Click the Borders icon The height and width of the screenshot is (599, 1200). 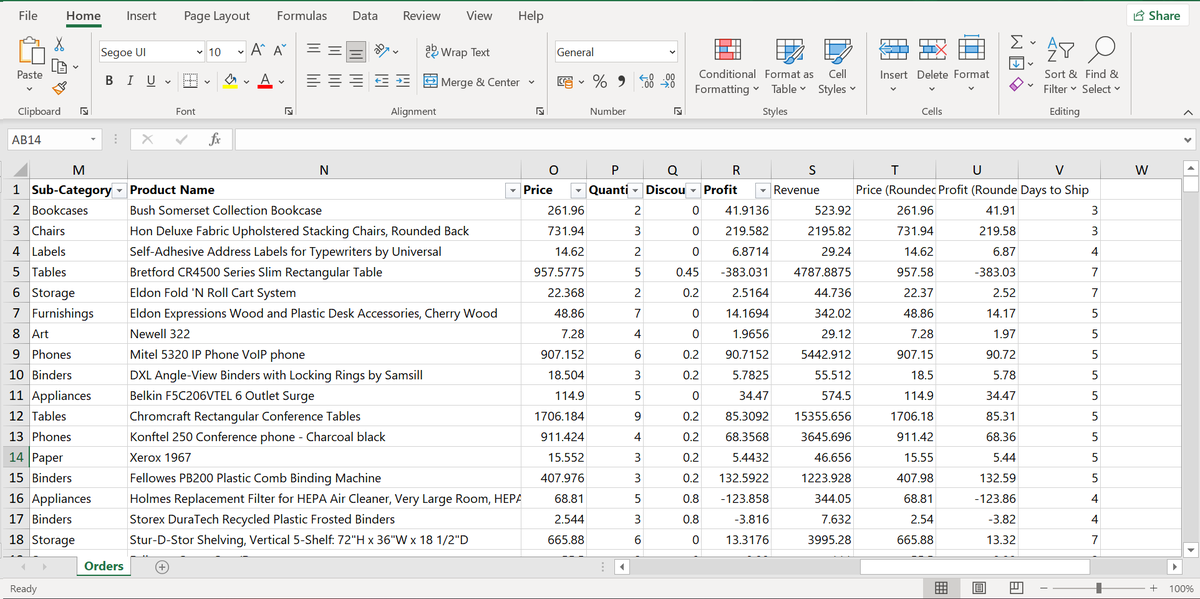point(189,82)
